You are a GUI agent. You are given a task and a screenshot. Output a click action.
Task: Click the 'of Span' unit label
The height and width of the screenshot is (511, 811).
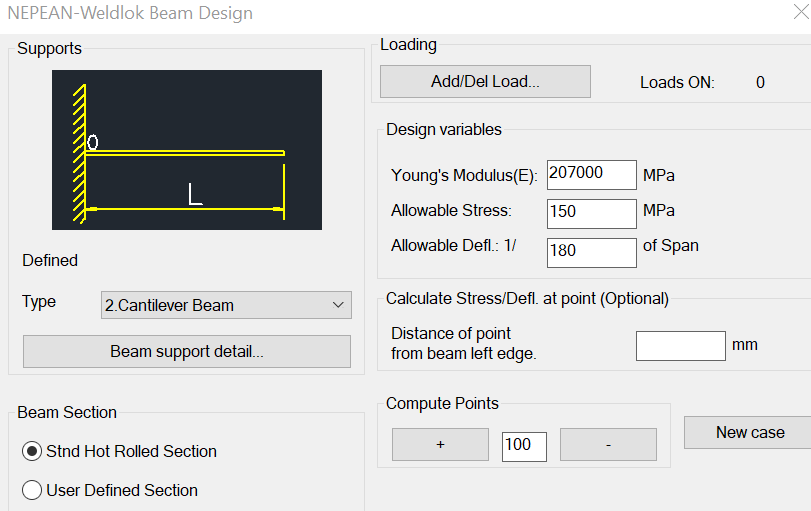tap(670, 246)
